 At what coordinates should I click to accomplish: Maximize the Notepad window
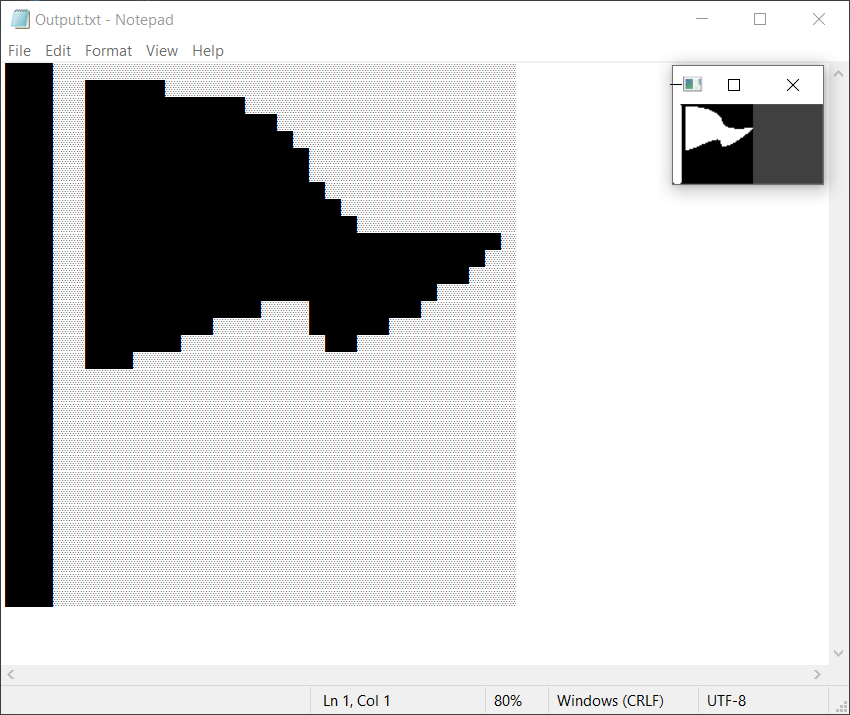click(760, 19)
